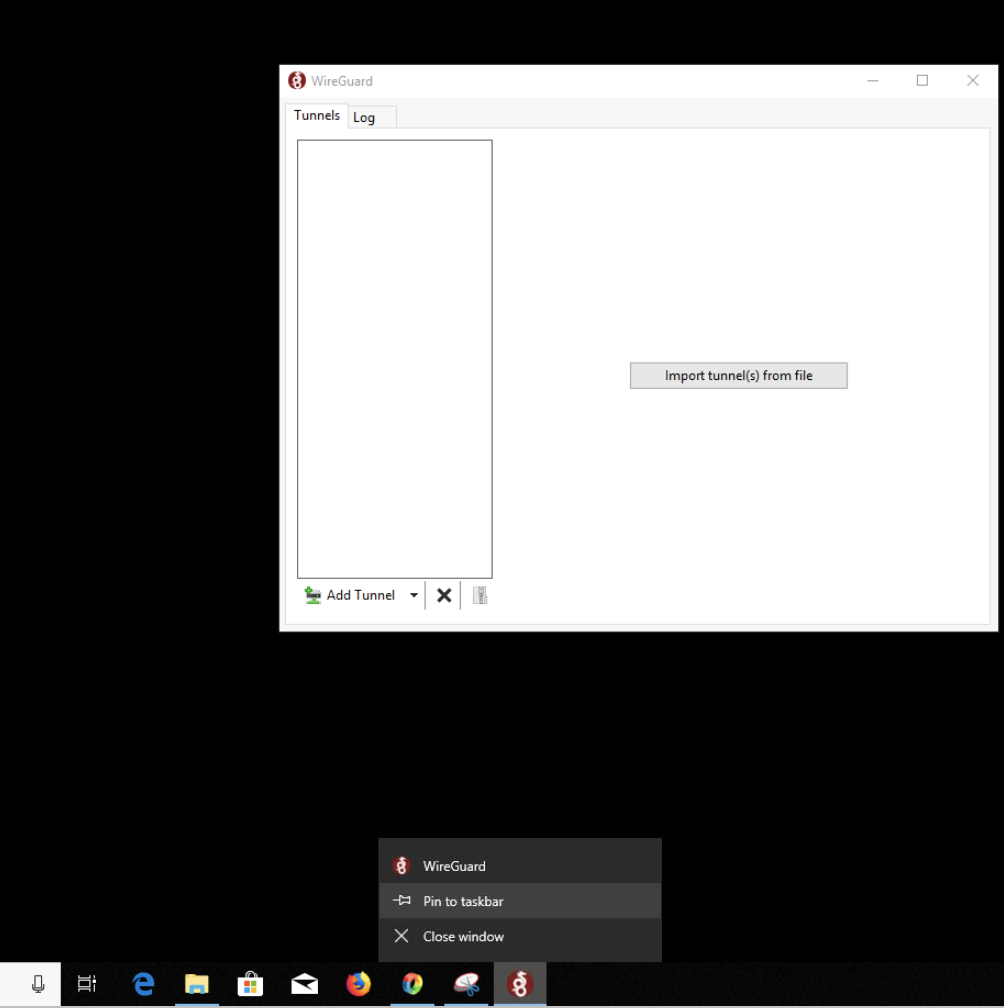Screen dimensions: 1004x1008
Task: Click the Add Tunnel button
Action: [x=350, y=595]
